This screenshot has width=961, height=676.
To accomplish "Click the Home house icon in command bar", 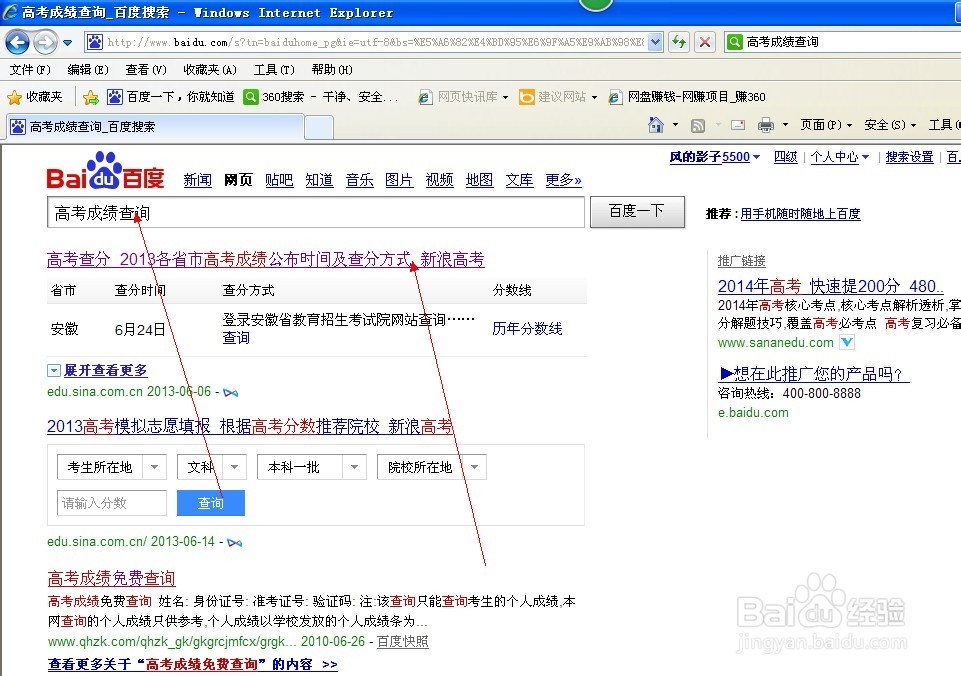I will 656,125.
